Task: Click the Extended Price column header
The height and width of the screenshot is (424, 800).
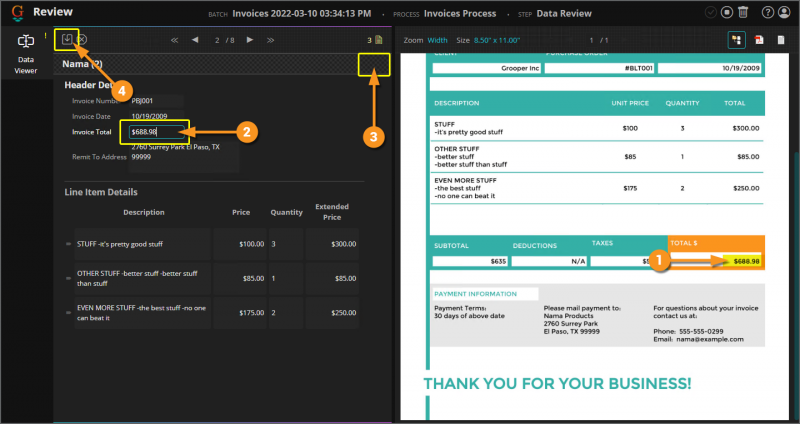Action: click(332, 212)
